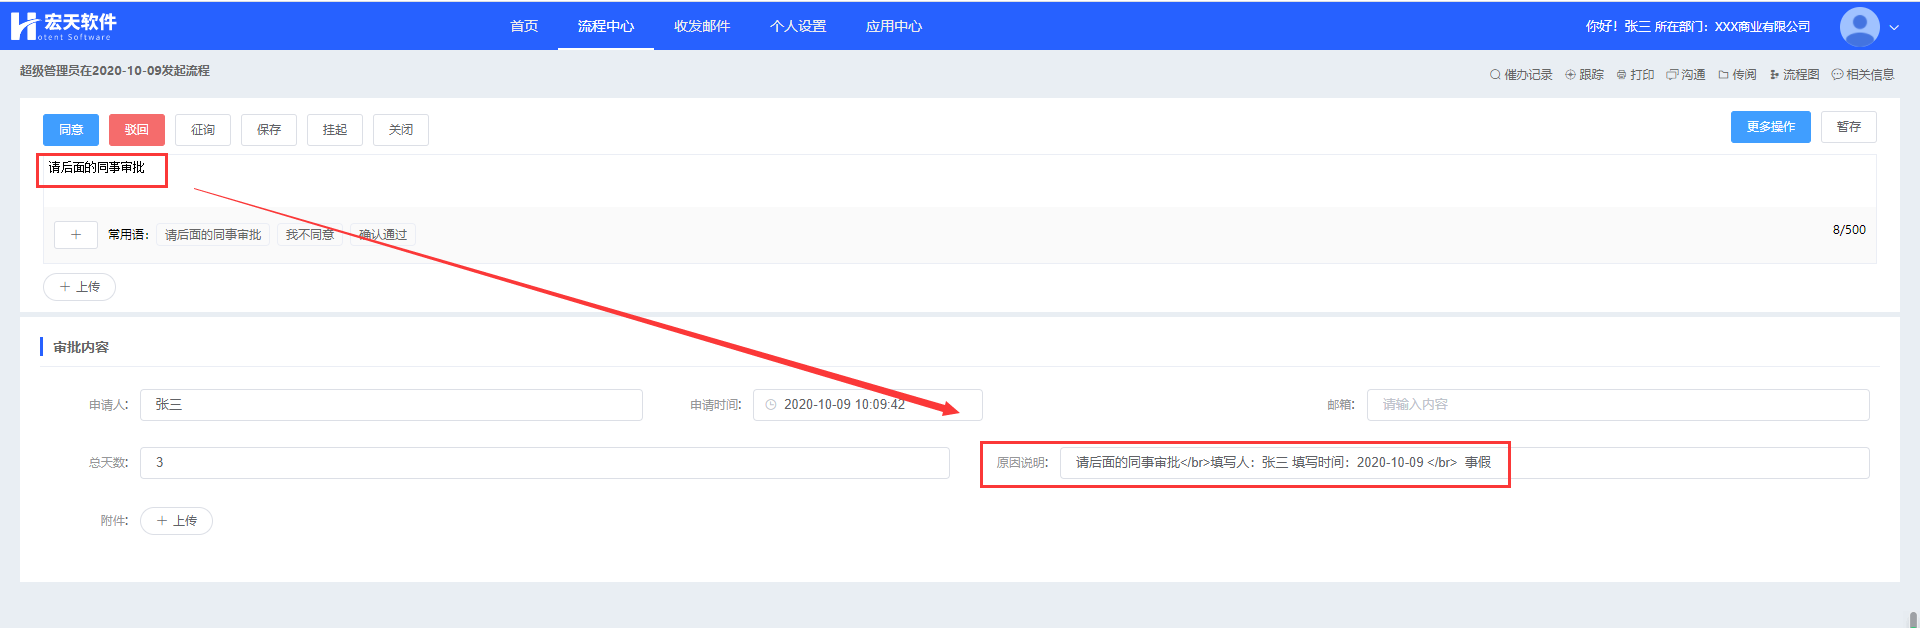Click the 传阅 circulate icon

click(x=1723, y=75)
